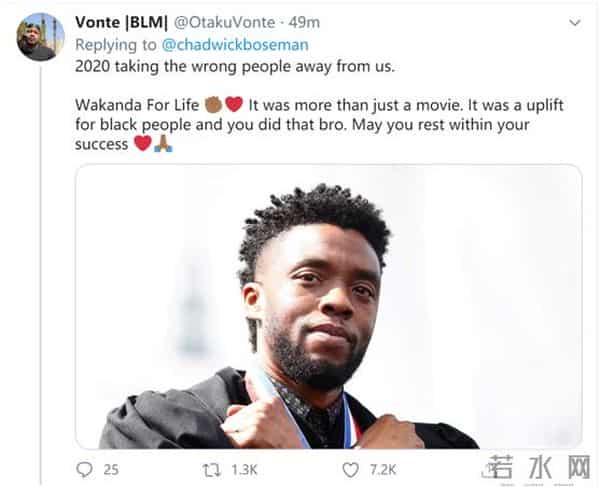
Task: Click the 7.2K likes count
Action: (382, 468)
